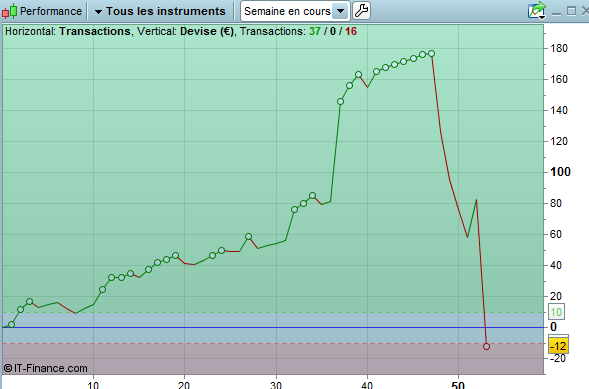The image size is (589, 389).
Task: Click the neutral 0 transactions count
Action: coord(333,31)
